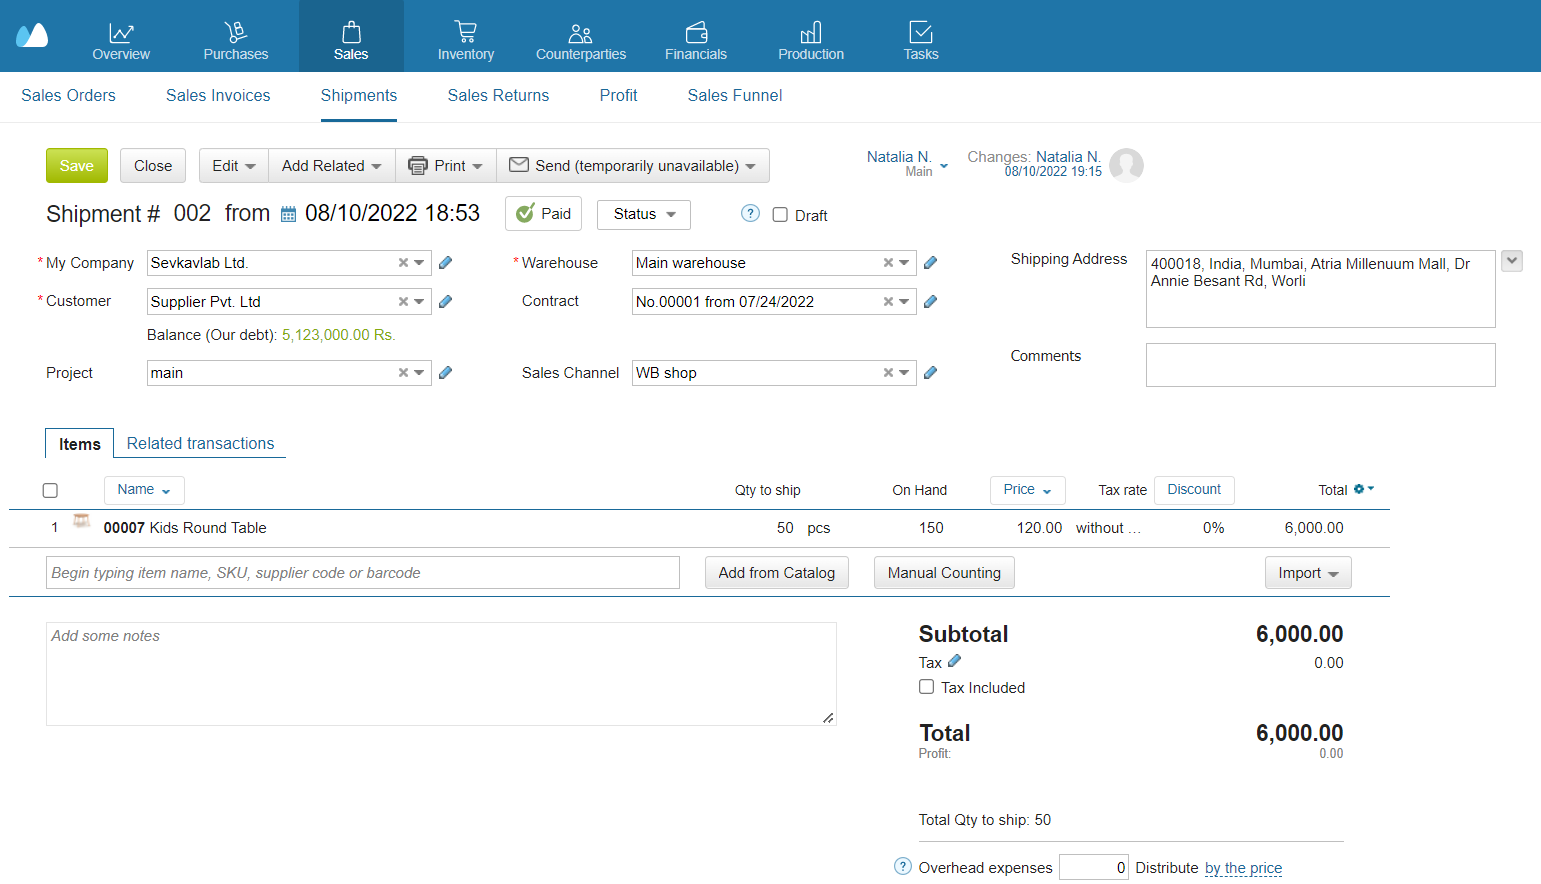Open the Sales Returns tab
Viewport: 1541px width, 884px height.
498,96
